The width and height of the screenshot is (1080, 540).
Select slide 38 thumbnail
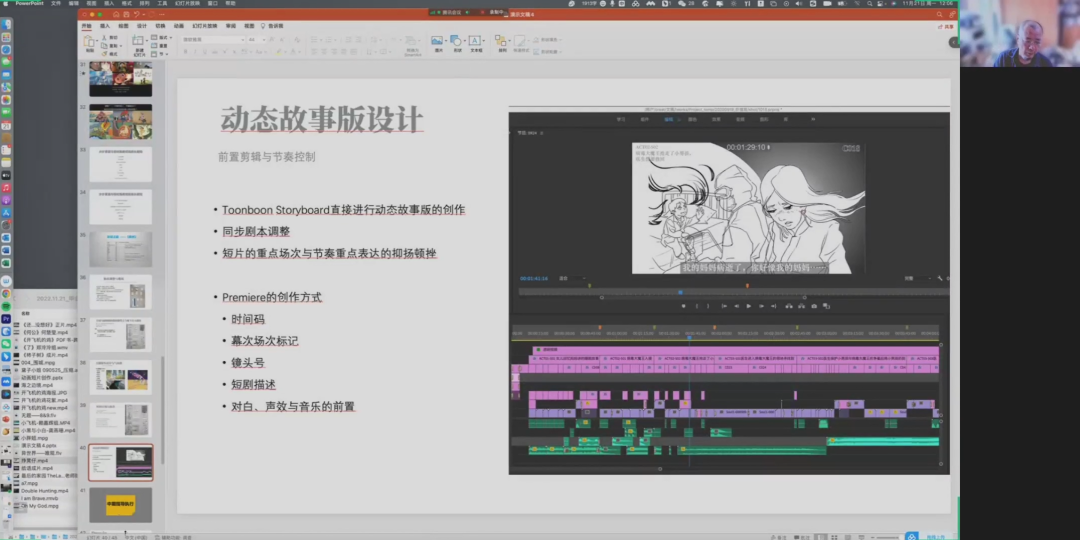[x=121, y=377]
